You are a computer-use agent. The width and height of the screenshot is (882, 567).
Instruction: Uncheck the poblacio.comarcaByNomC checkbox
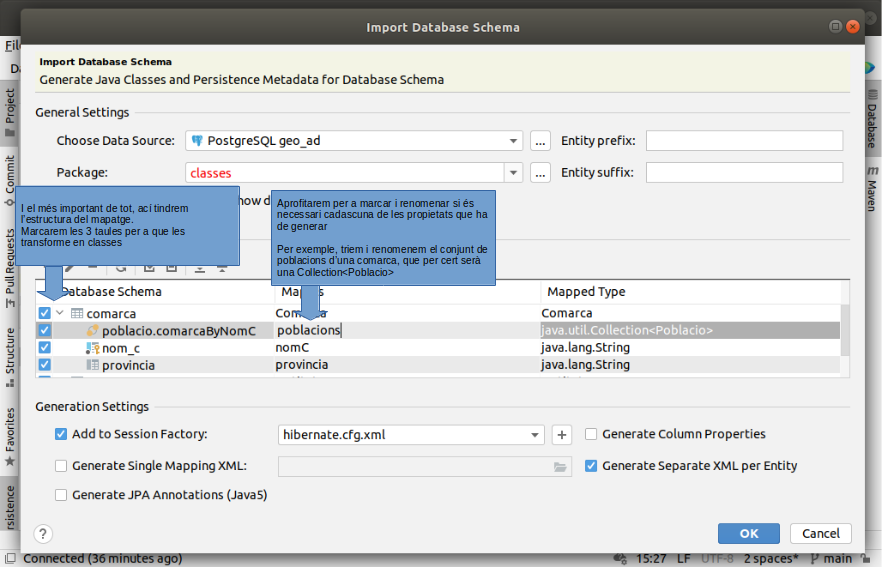pyautogui.click(x=44, y=330)
